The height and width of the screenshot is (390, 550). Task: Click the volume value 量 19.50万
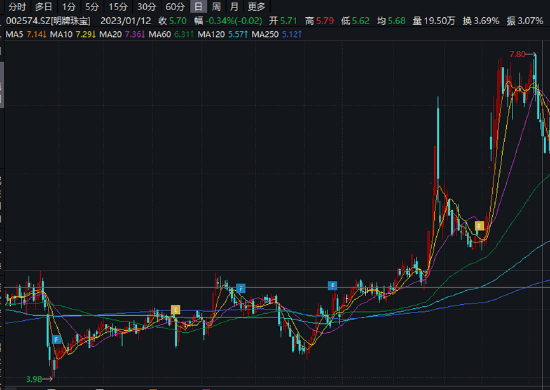pyautogui.click(x=434, y=21)
